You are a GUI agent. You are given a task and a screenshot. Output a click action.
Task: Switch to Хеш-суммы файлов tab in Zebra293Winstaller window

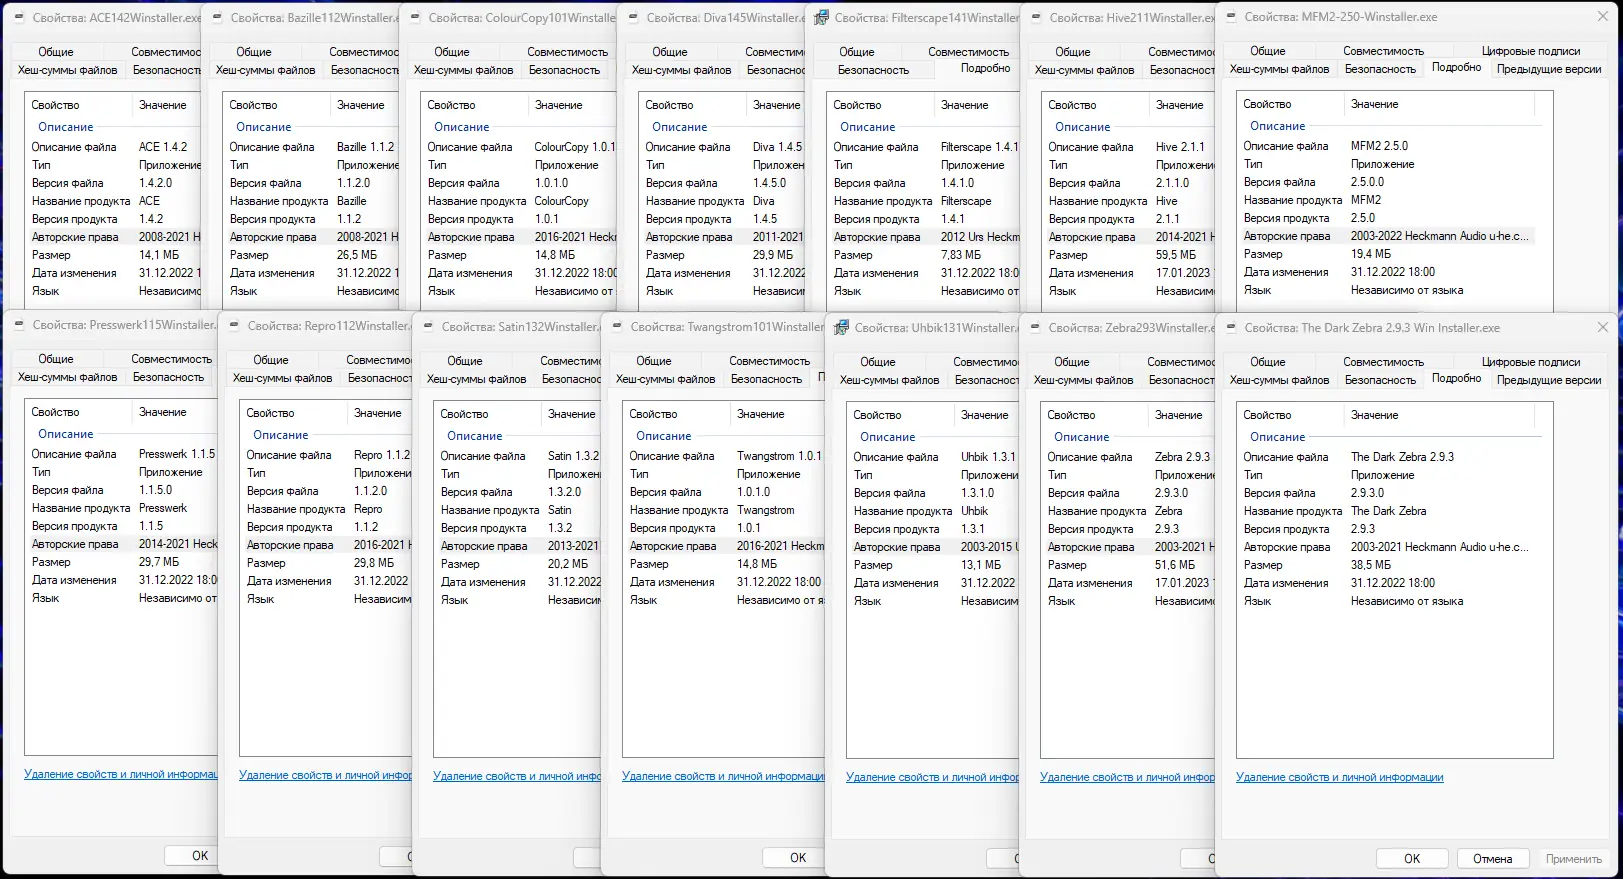click(x=1084, y=380)
